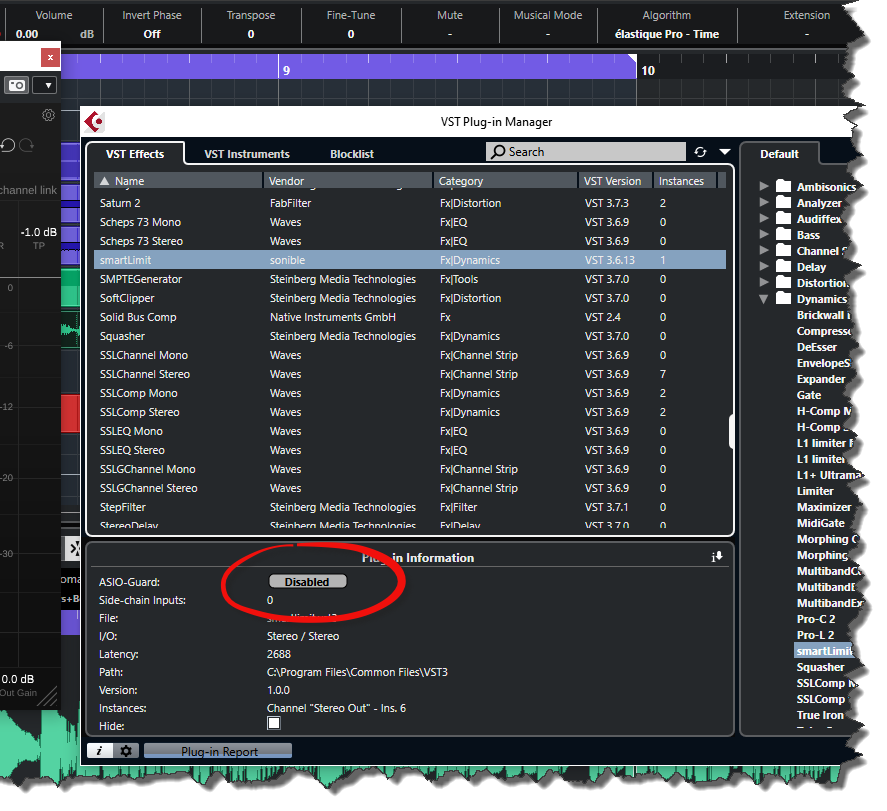Select the SMPTEGenerator row

pos(410,279)
